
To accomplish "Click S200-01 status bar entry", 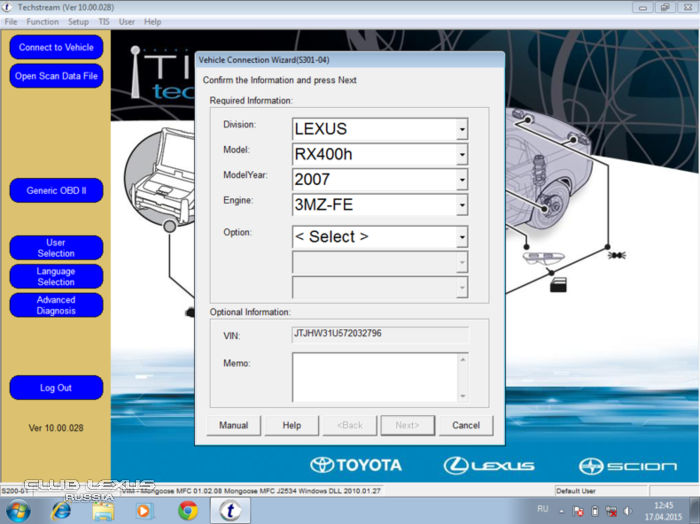I will pos(15,491).
